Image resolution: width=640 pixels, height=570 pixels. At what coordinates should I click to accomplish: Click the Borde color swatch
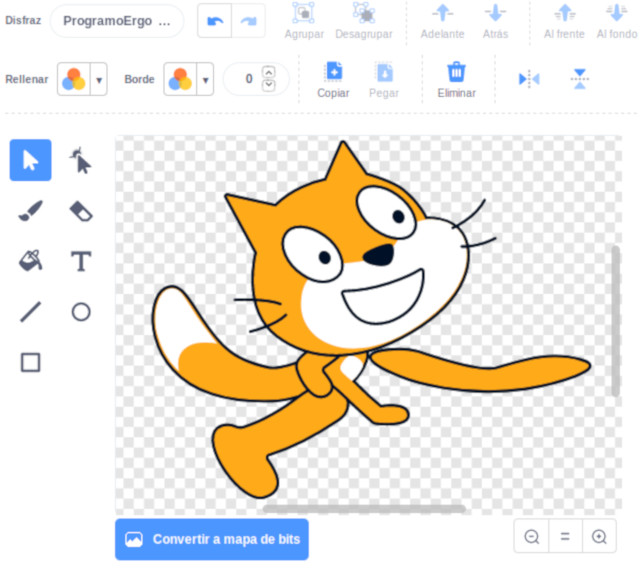point(180,79)
